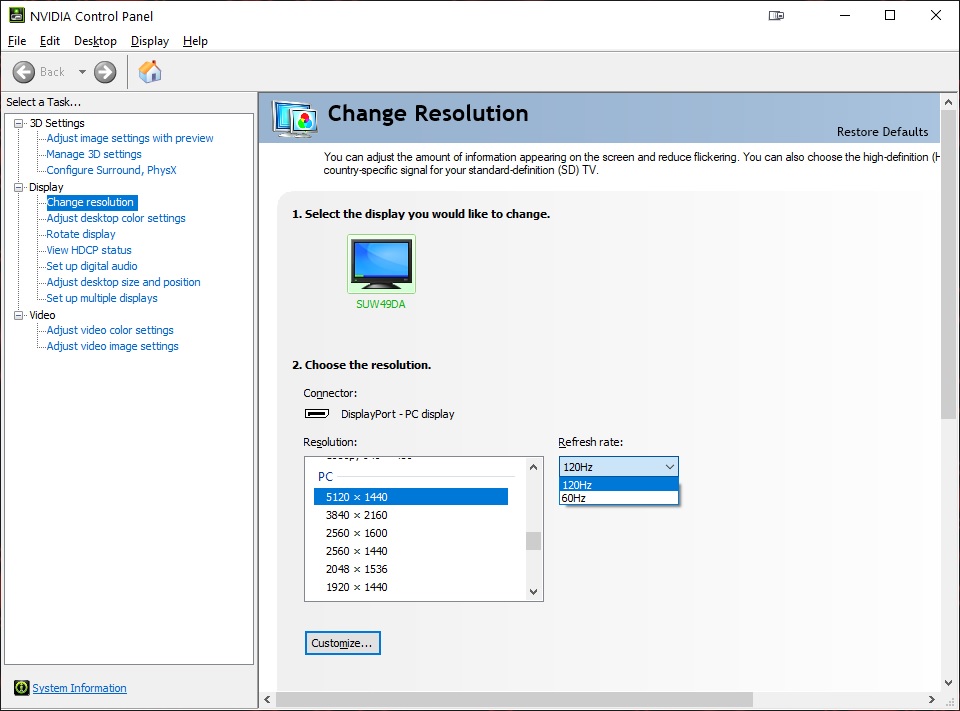
Task: Collapse the Display tree node
Action: [18, 187]
